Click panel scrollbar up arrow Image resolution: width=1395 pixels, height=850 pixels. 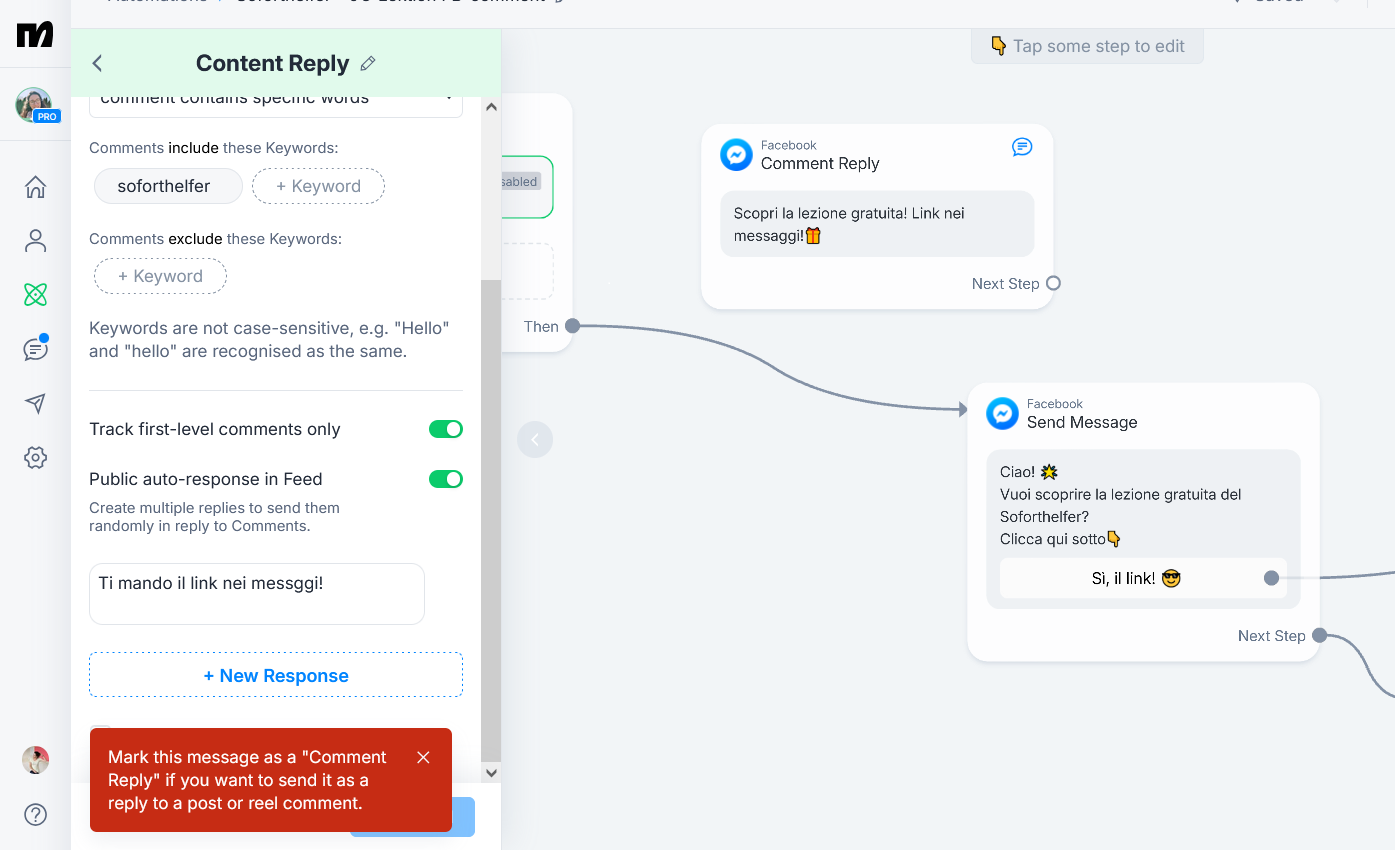point(490,106)
